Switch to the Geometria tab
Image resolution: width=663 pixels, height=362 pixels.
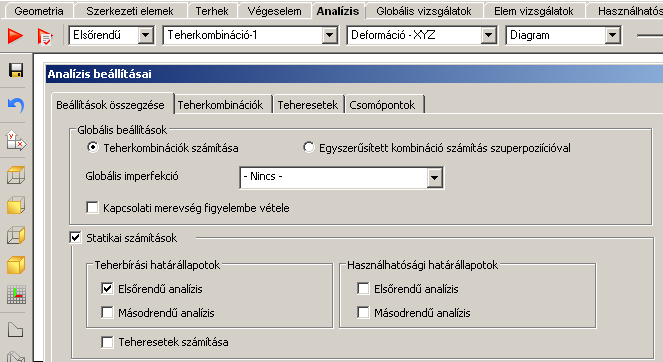(x=38, y=11)
